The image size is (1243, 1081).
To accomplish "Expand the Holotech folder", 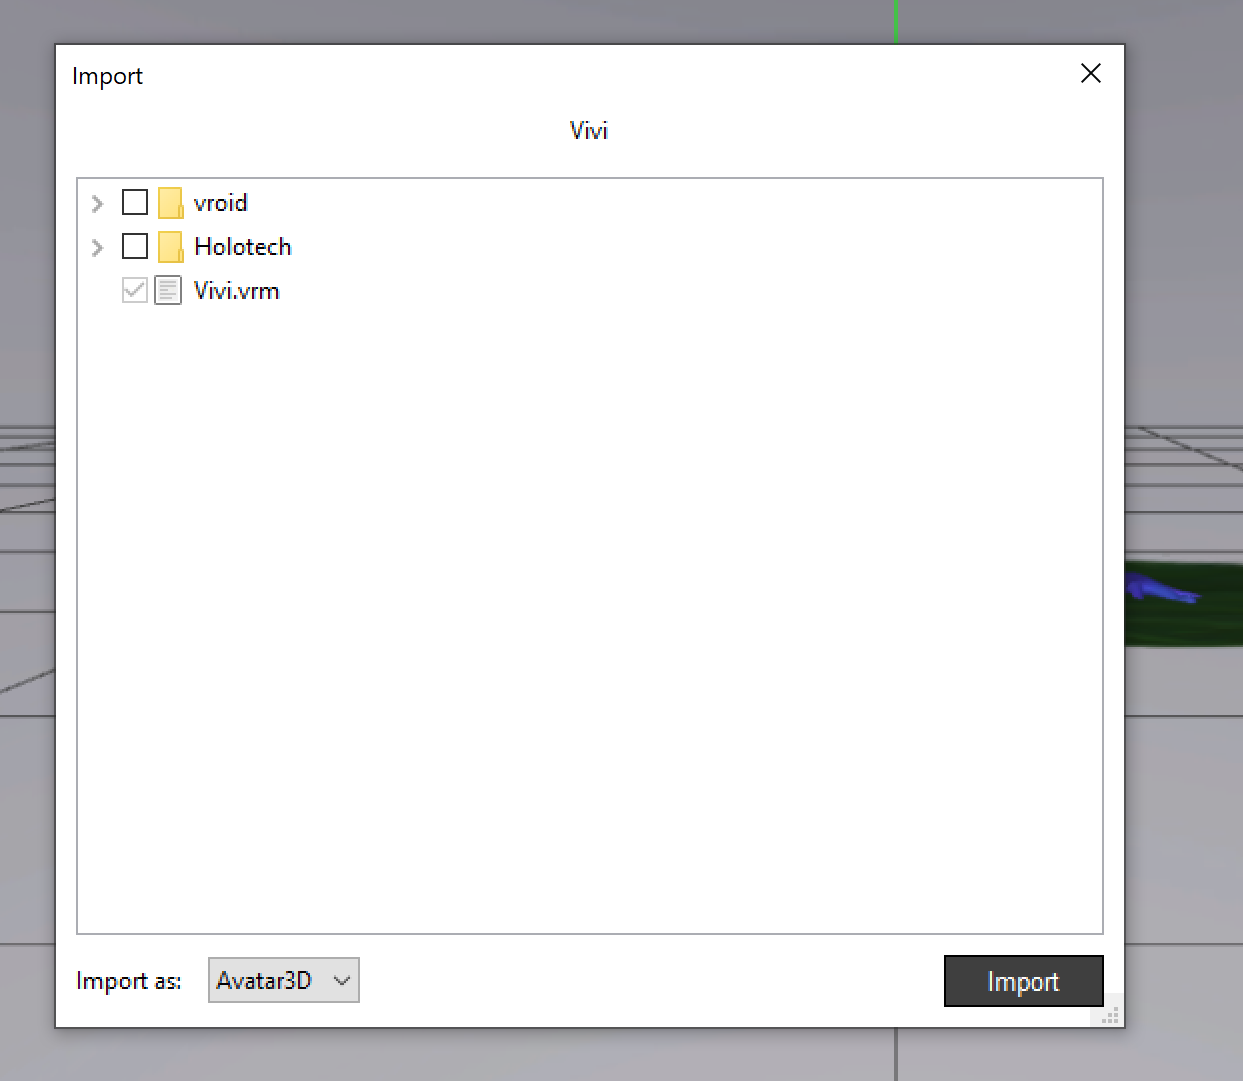I will pos(96,246).
